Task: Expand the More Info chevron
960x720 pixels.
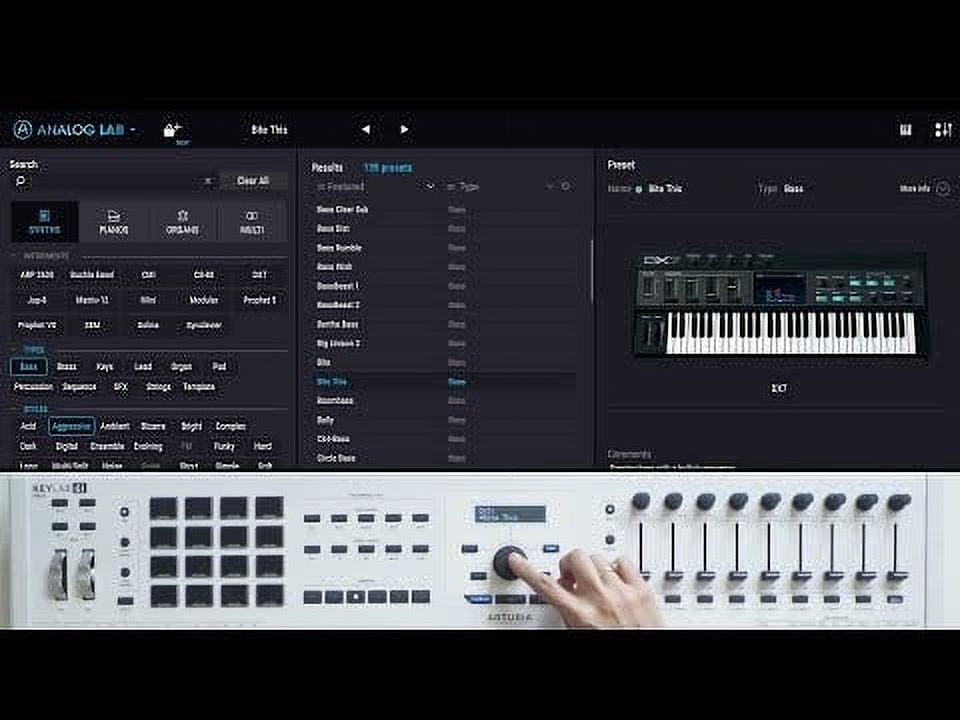Action: click(942, 188)
